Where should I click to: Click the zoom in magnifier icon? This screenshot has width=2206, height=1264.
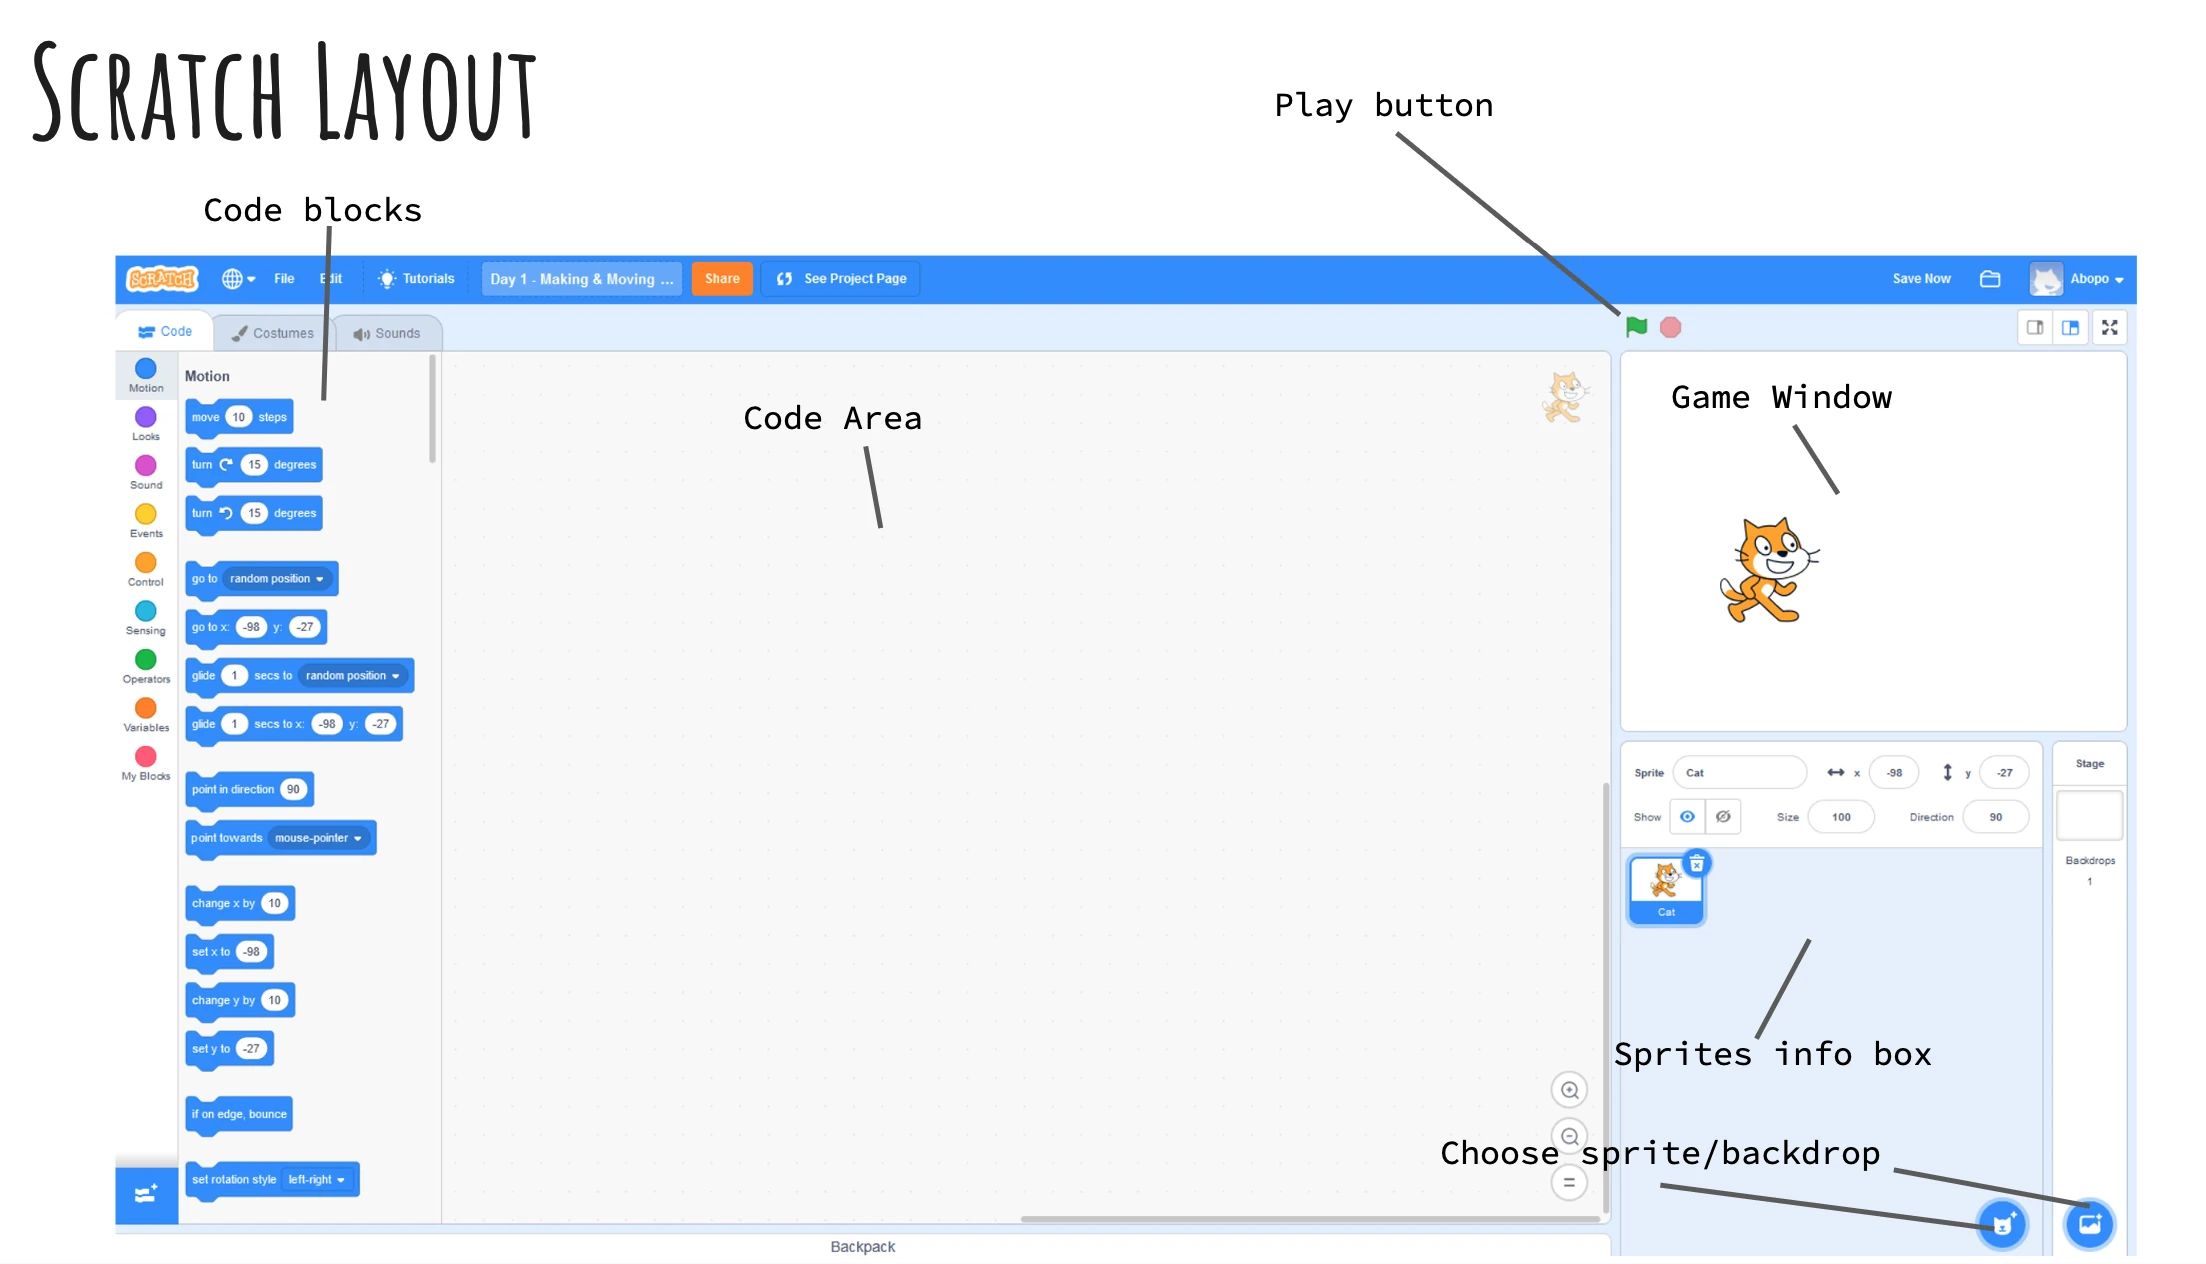click(x=1569, y=1090)
